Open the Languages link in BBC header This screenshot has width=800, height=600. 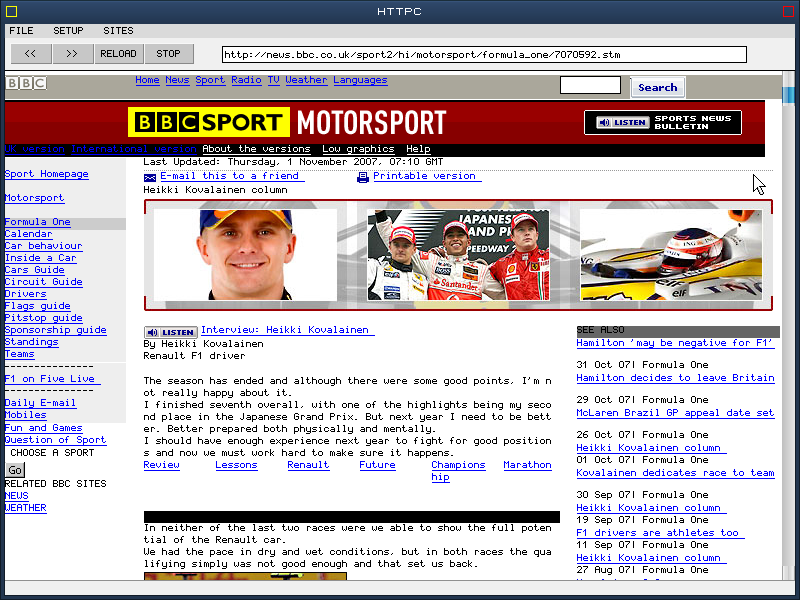click(360, 80)
